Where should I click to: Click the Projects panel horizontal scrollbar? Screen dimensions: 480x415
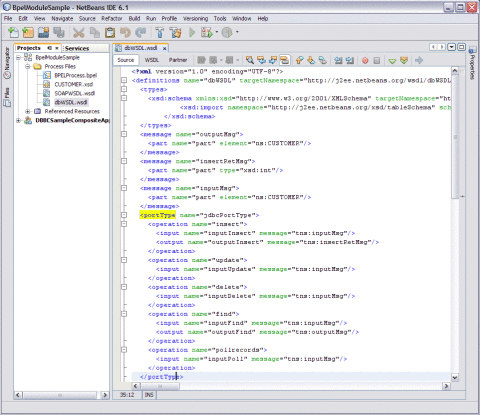pyautogui.click(x=60, y=395)
